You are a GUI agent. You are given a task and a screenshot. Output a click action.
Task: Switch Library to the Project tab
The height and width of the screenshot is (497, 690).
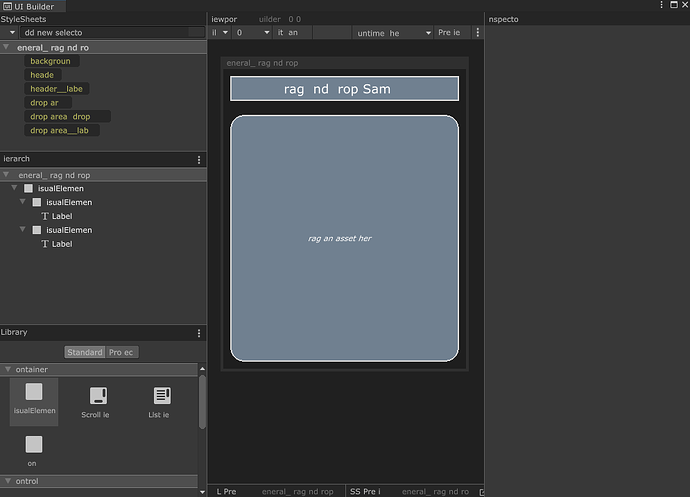point(122,352)
